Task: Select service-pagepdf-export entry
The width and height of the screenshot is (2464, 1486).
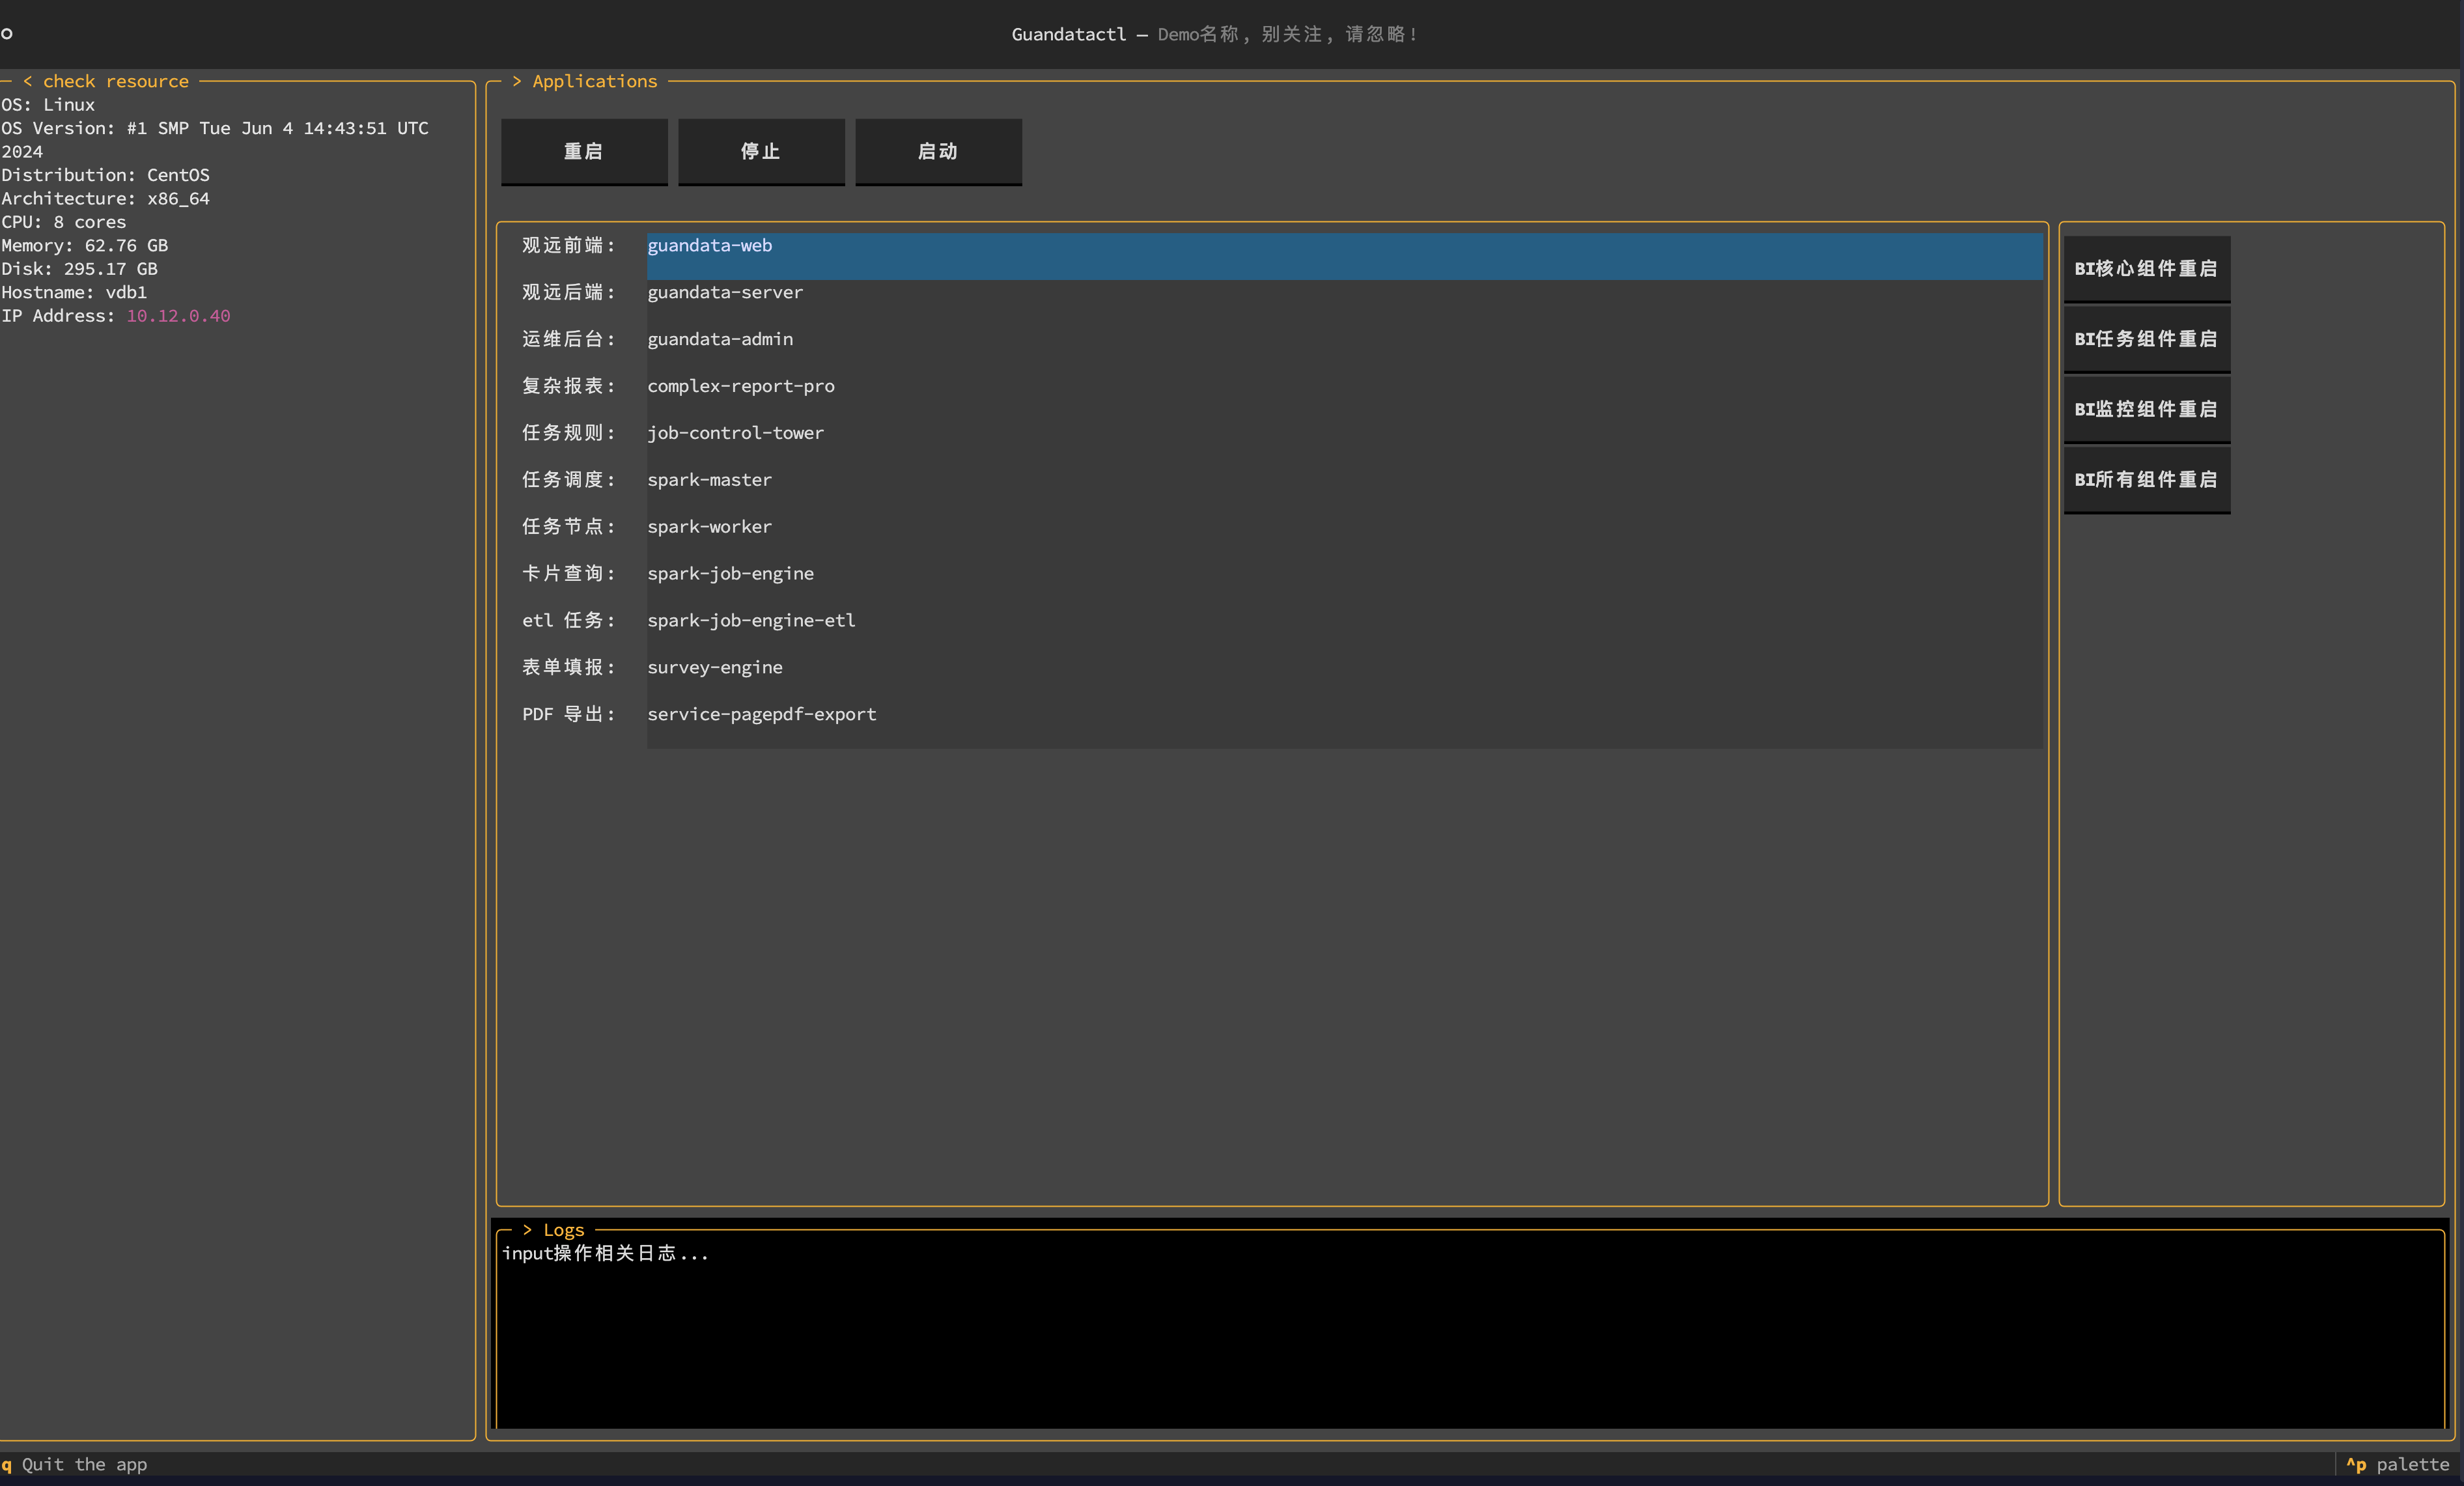Action: 761,714
